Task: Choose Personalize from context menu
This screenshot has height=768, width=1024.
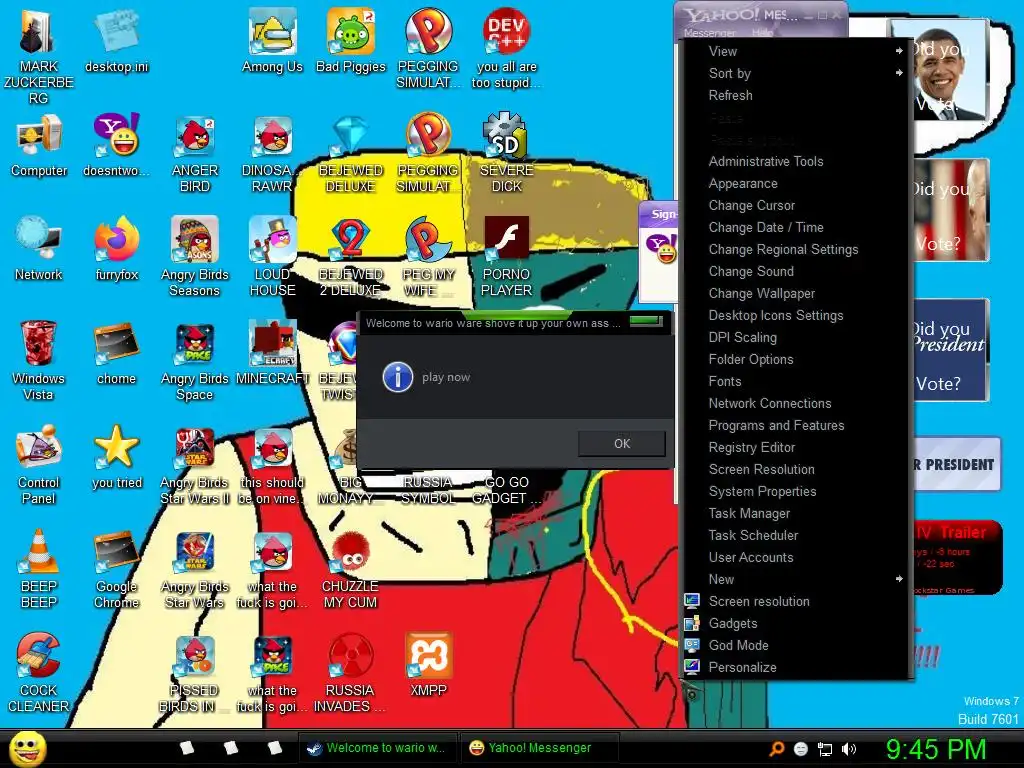Action: coord(796,667)
